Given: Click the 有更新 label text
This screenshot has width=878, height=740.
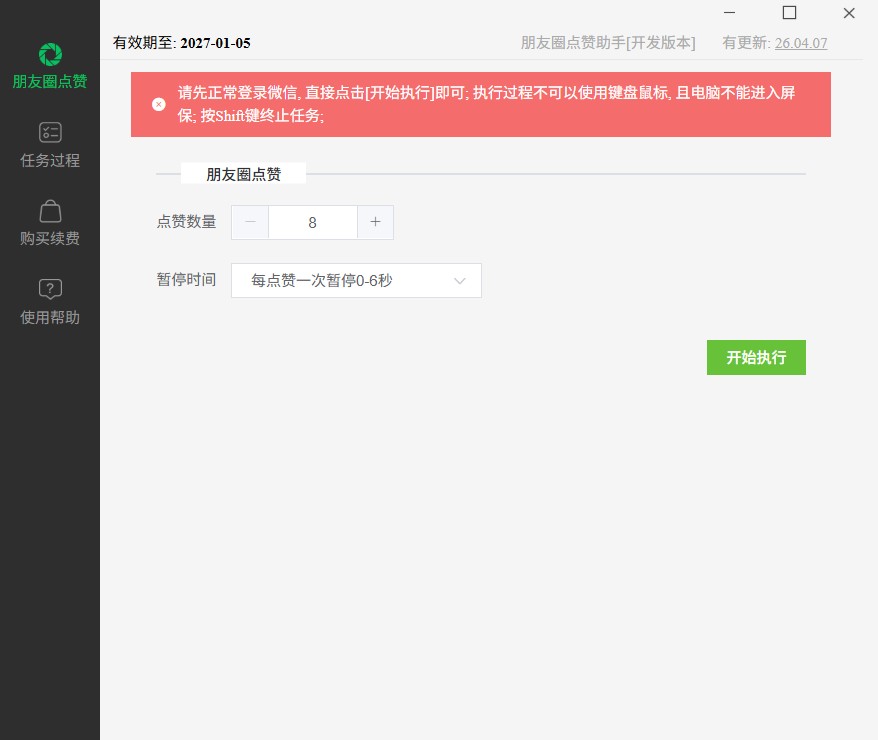Looking at the screenshot, I should 746,43.
